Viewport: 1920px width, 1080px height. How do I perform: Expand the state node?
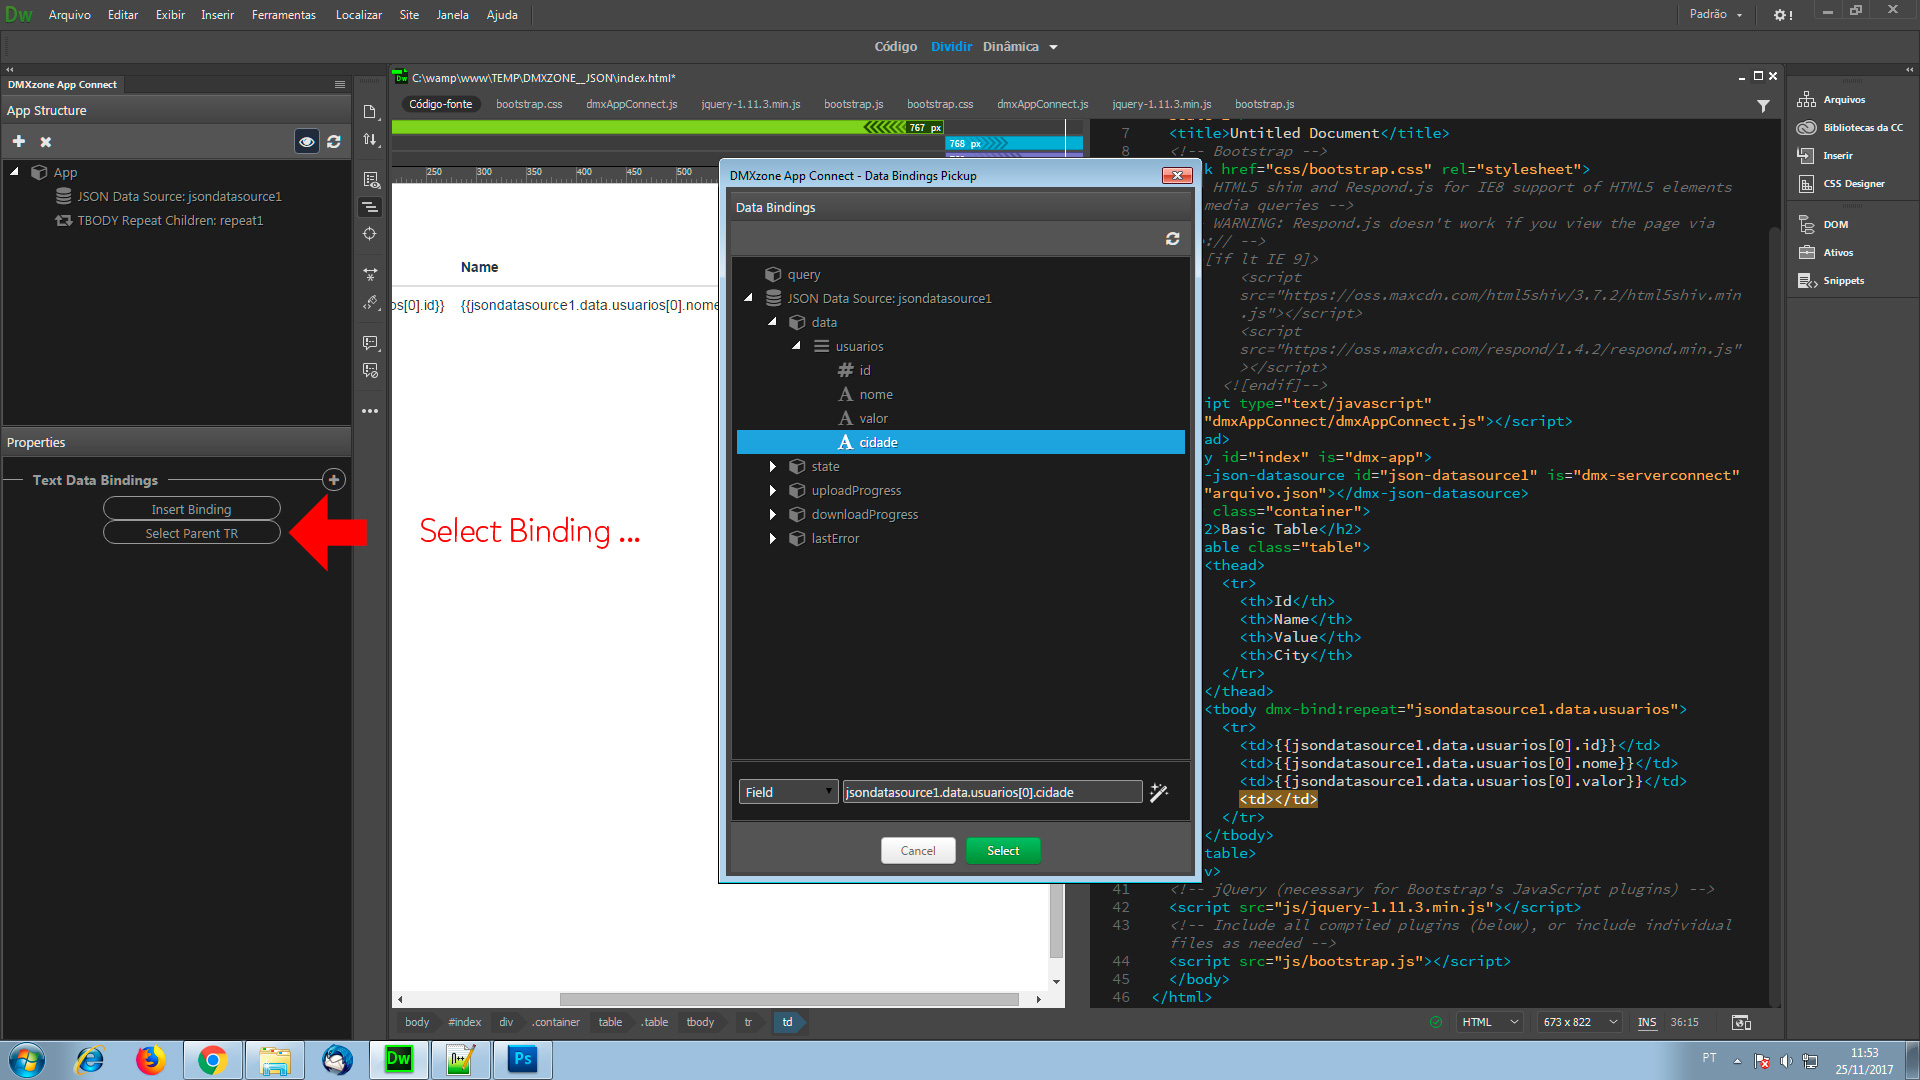tap(773, 467)
